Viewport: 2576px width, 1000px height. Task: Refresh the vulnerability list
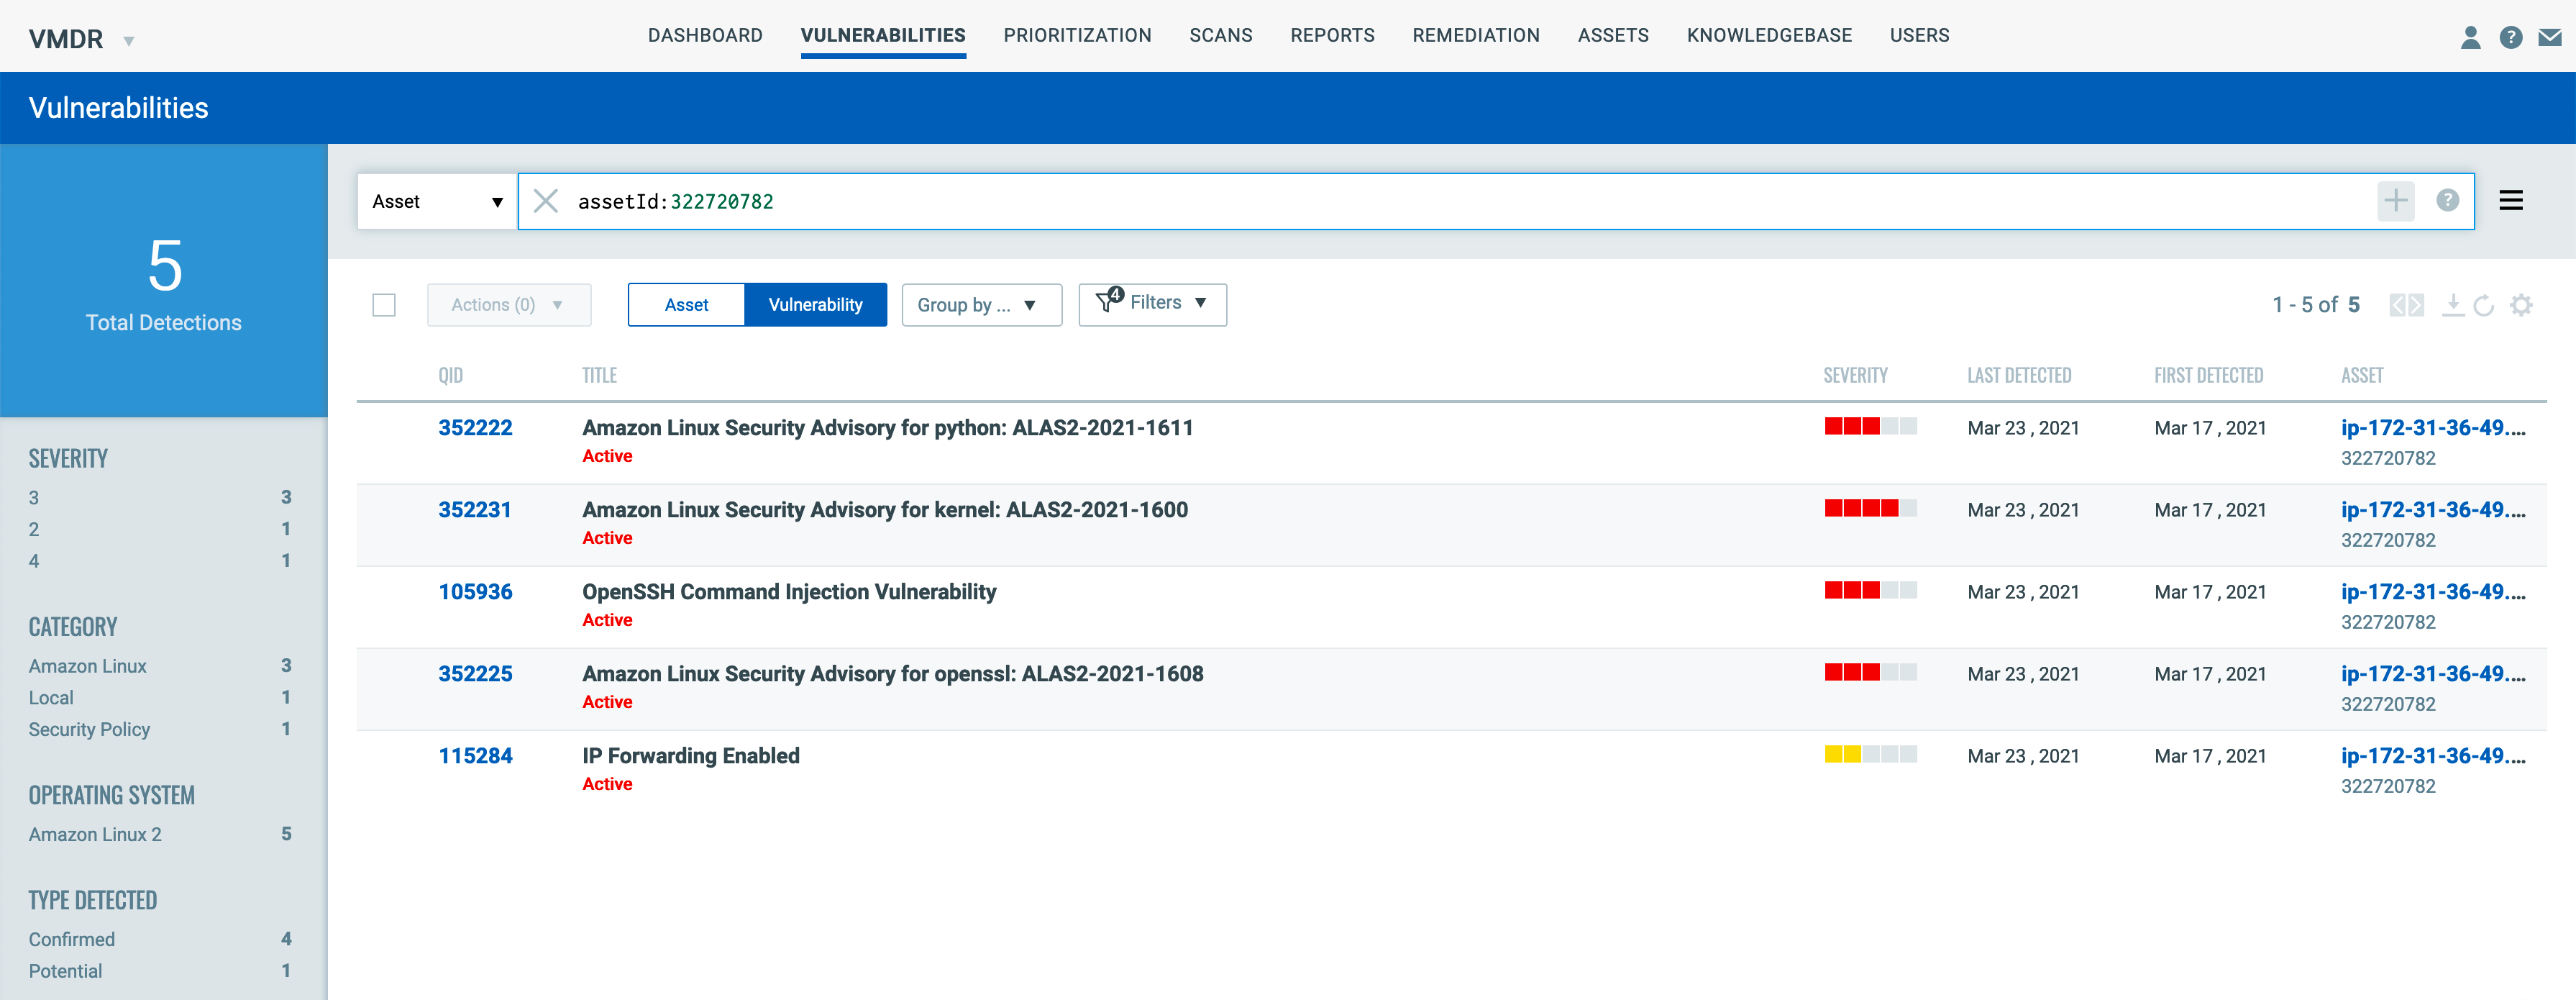[2485, 305]
